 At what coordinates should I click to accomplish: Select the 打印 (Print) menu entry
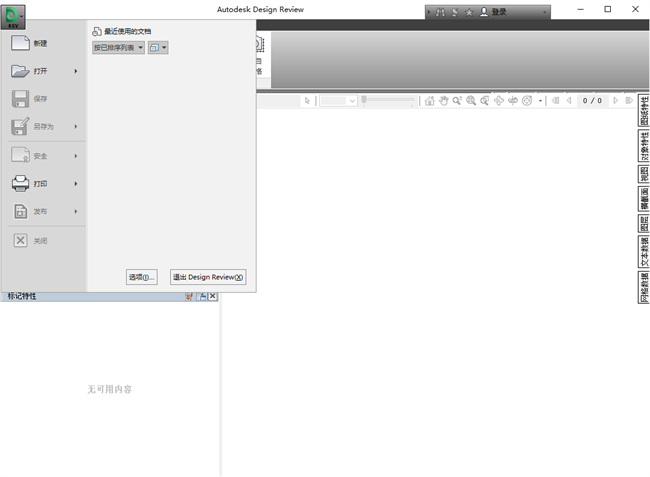(x=44, y=184)
